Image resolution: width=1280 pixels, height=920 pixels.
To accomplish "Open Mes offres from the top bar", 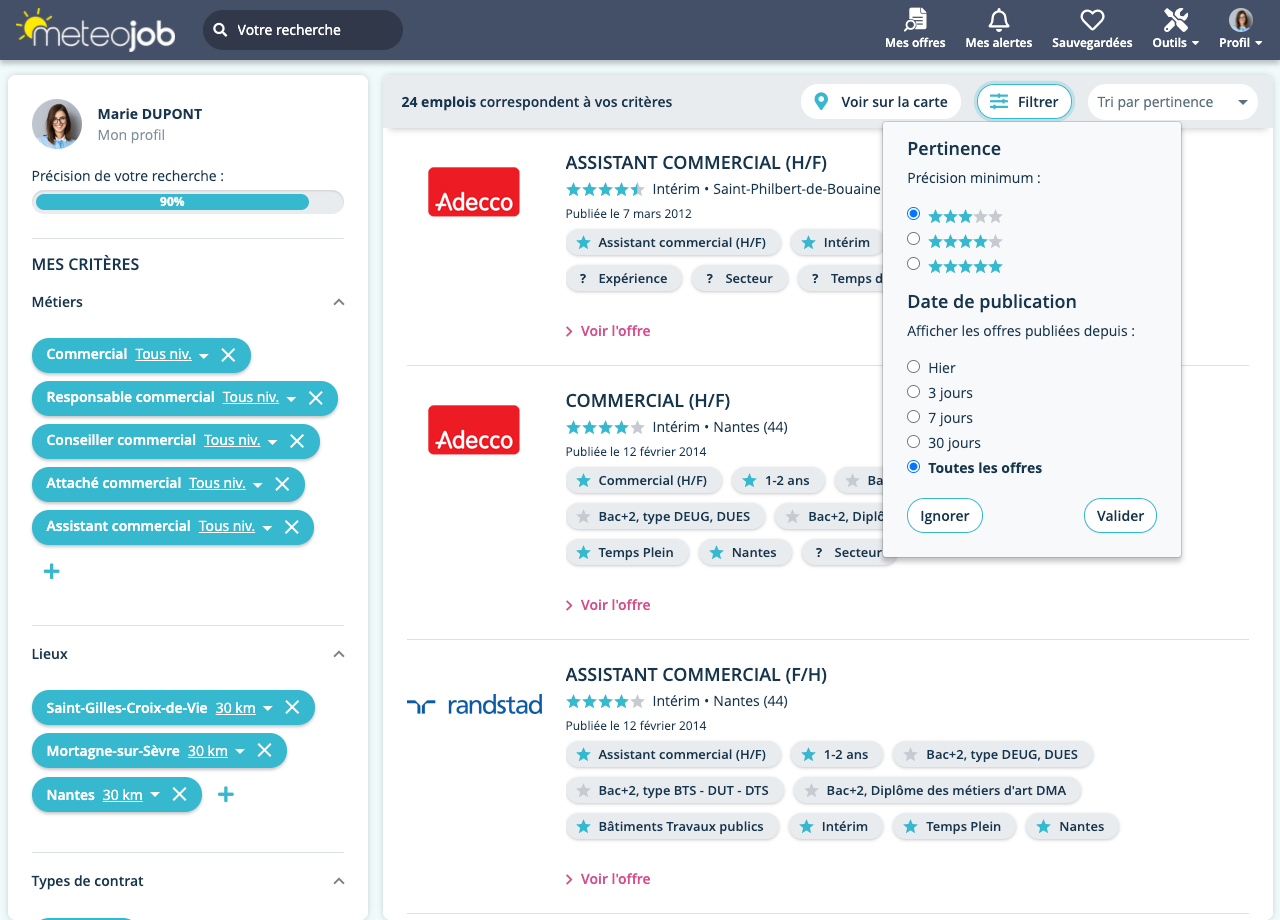I will pyautogui.click(x=915, y=29).
